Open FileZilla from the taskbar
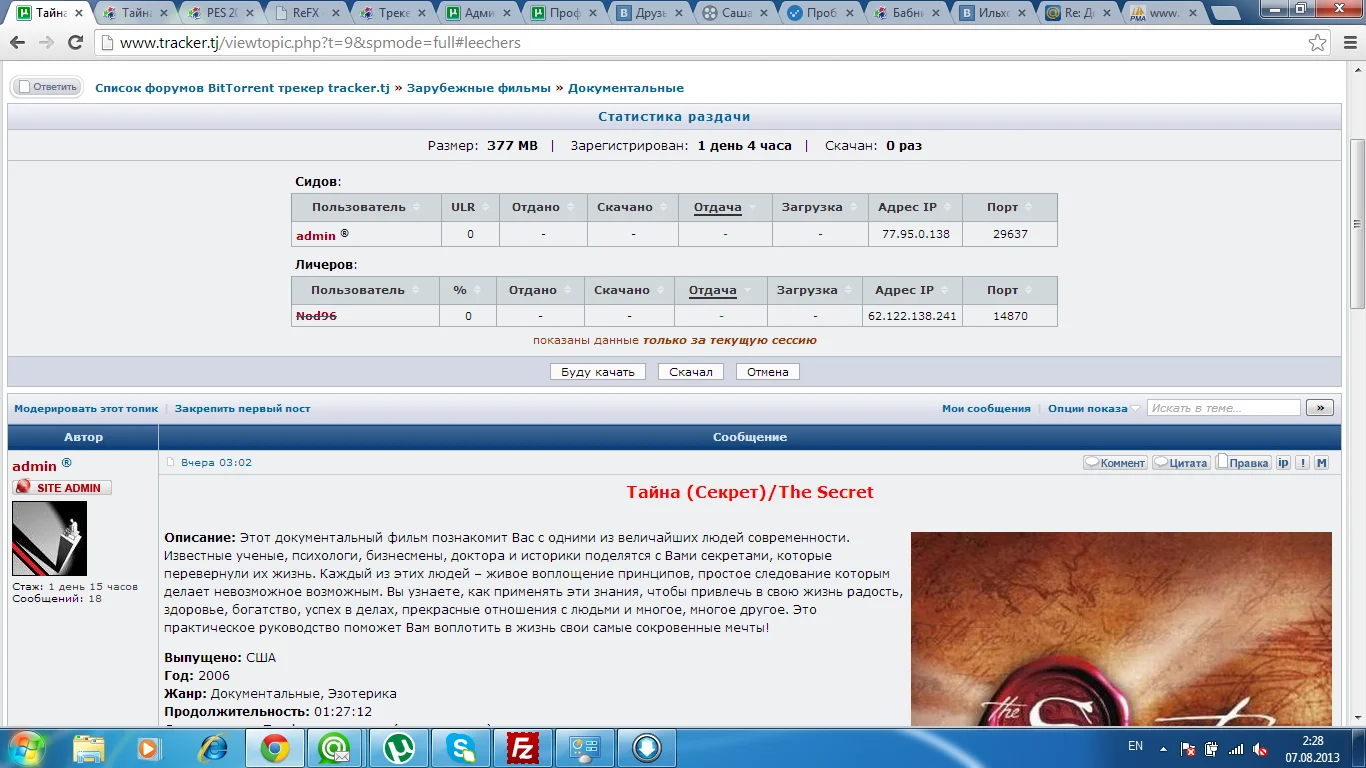Image resolution: width=1366 pixels, height=768 pixels. tap(523, 747)
